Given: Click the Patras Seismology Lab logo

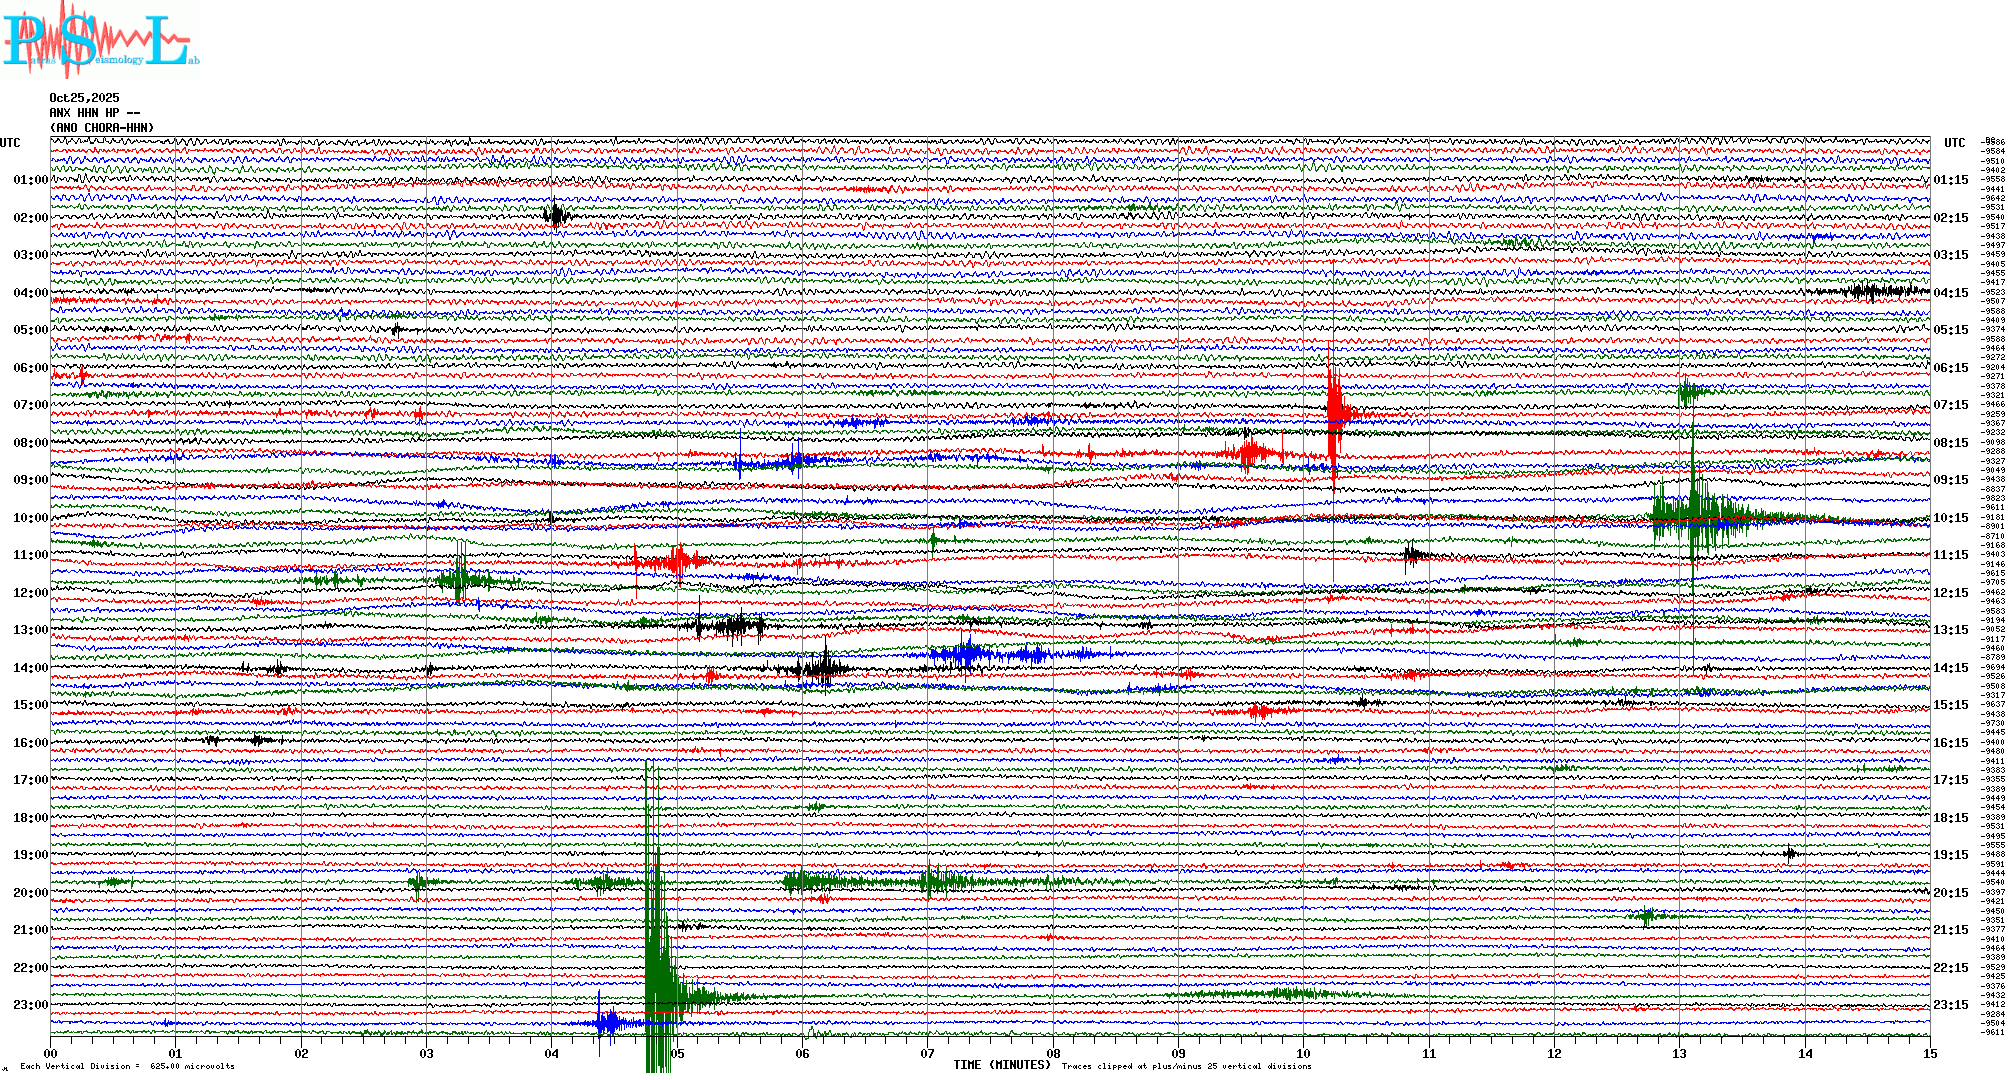Looking at the screenshot, I should pos(98,40).
